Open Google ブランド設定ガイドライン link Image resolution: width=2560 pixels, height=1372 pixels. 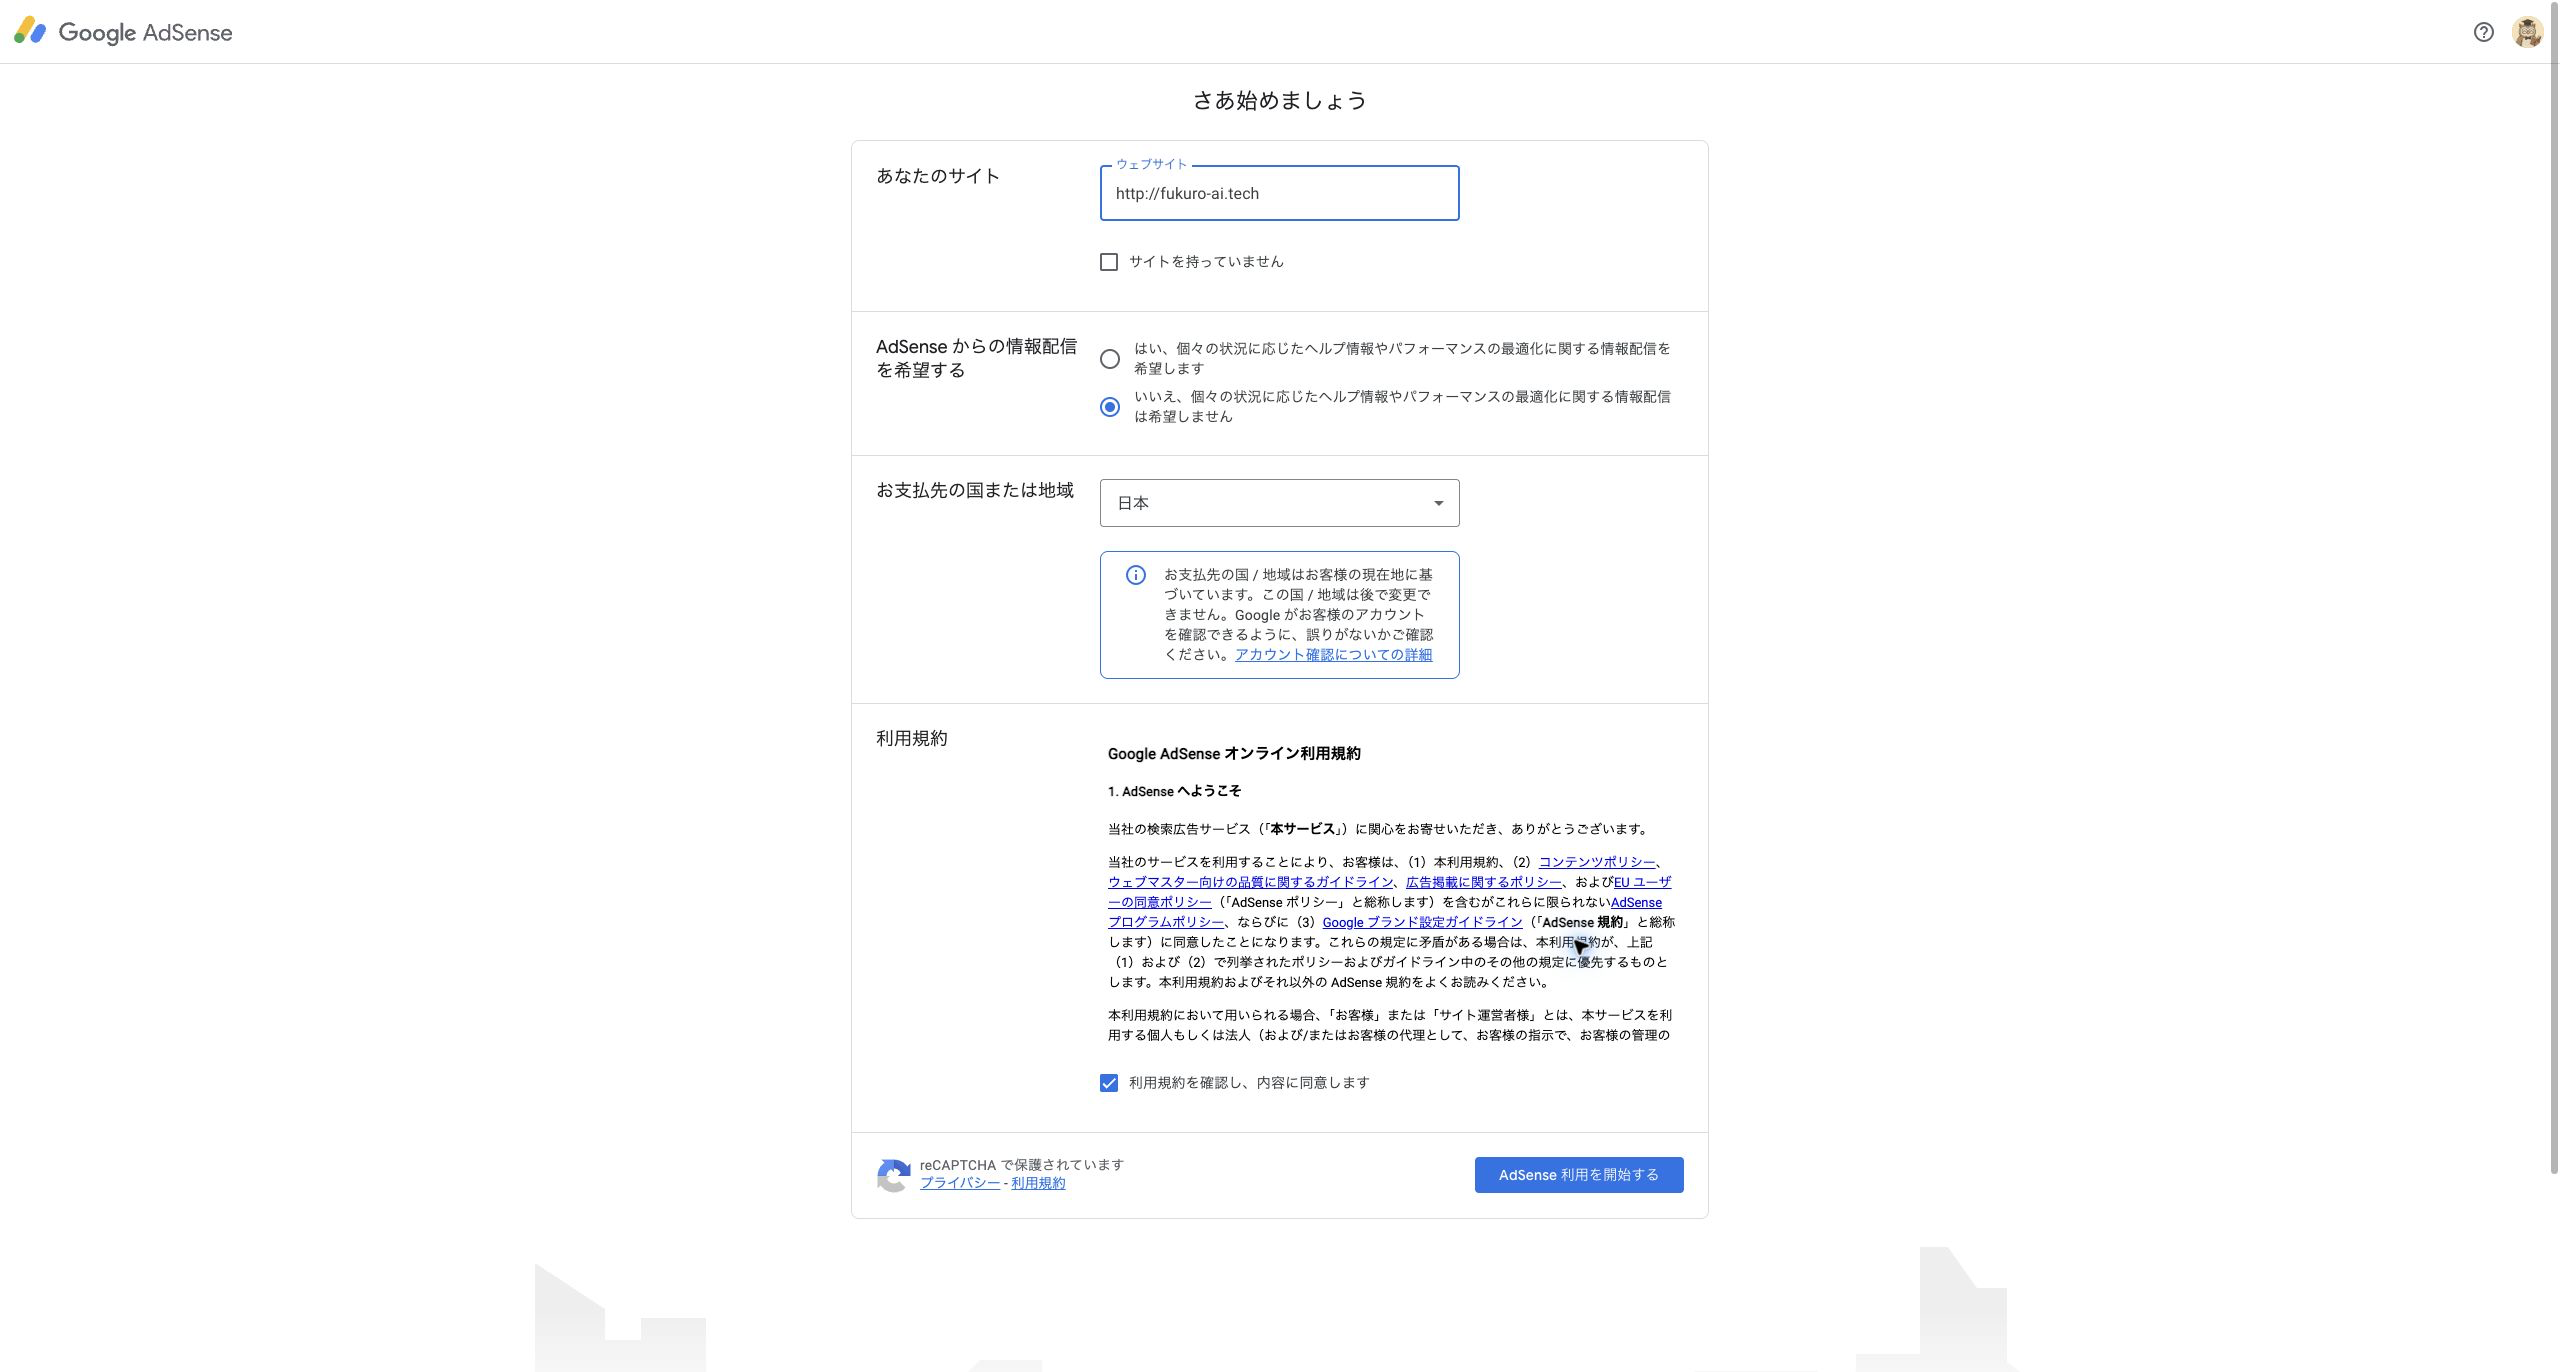point(1422,922)
